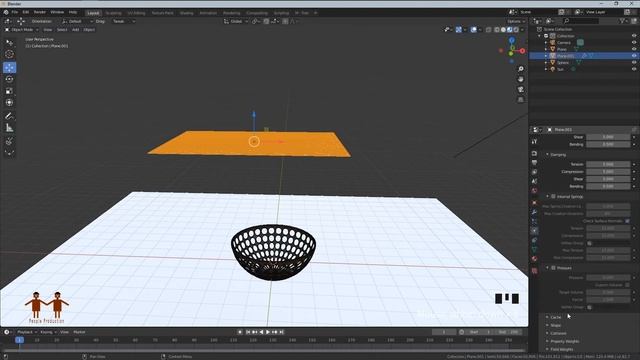Screen dimensions: 640x360
Task: Hide the Camera object in outliner
Action: (x=634, y=42)
